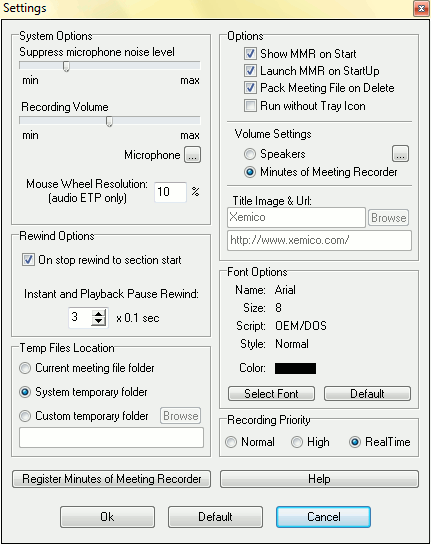Viewport: 431px width, 545px height.
Task: Click the font name value Arial
Action: pos(285,290)
